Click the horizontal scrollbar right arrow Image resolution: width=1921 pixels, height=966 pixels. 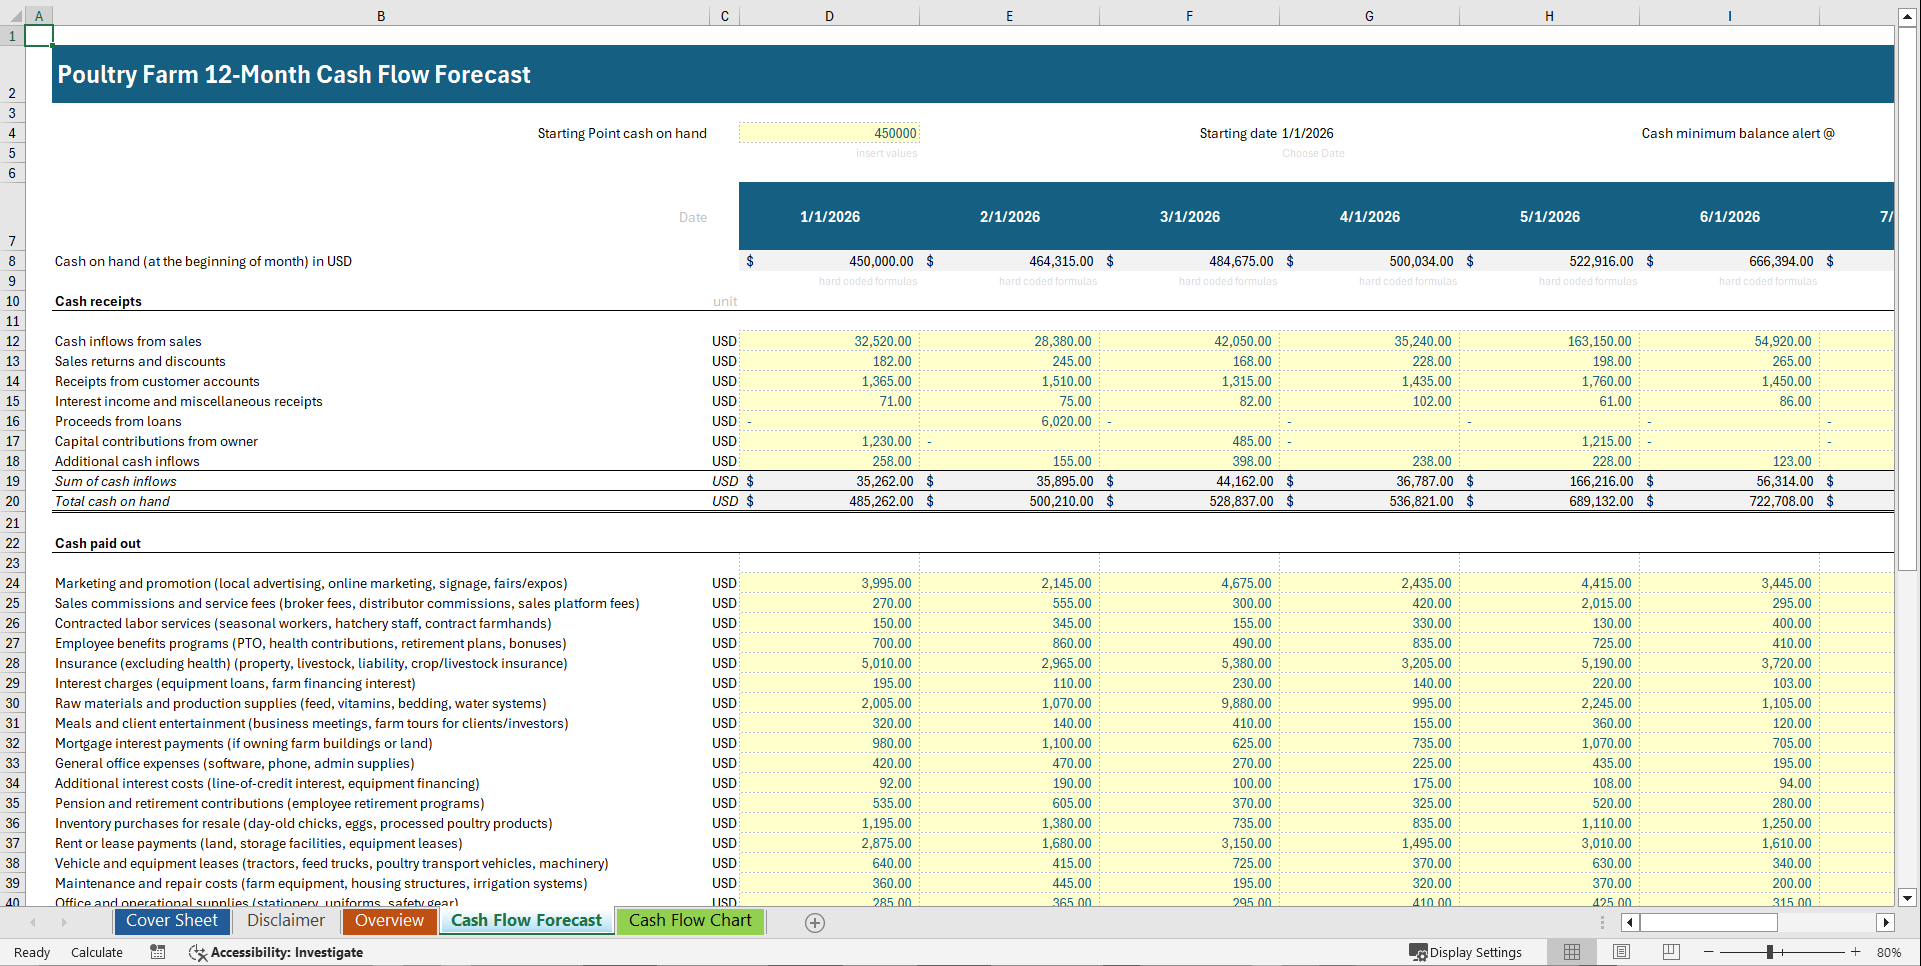[x=1886, y=922]
